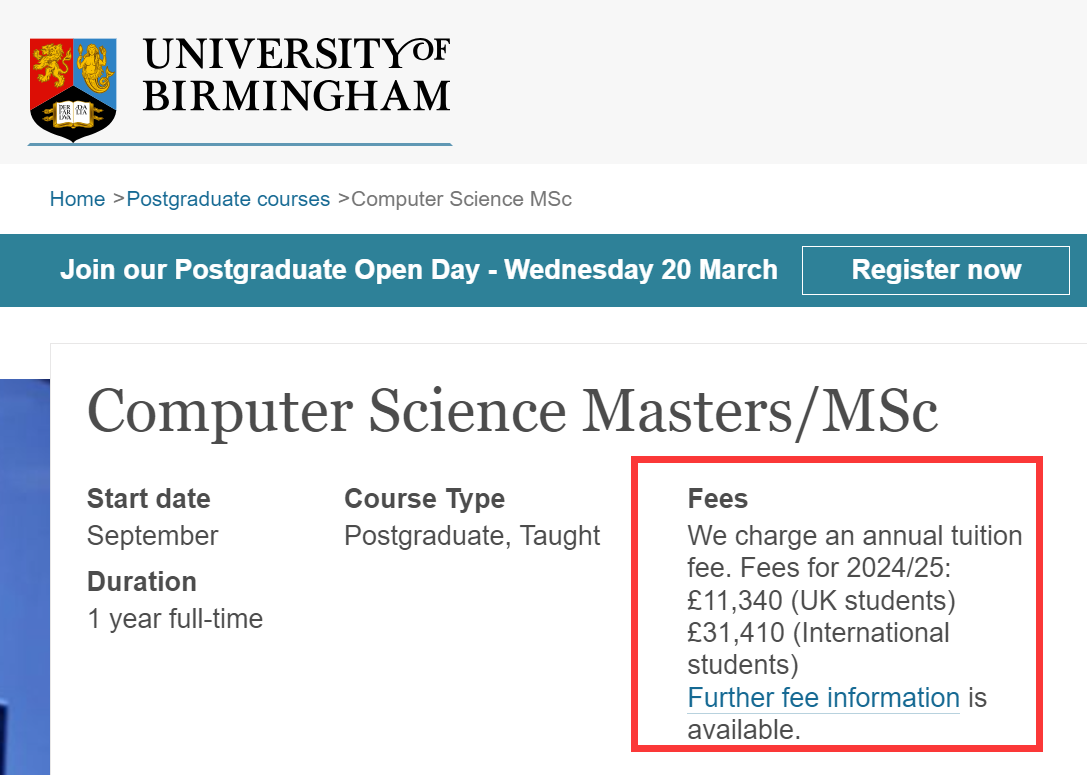Click the Register now button
This screenshot has width=1087, height=775.
click(x=936, y=270)
